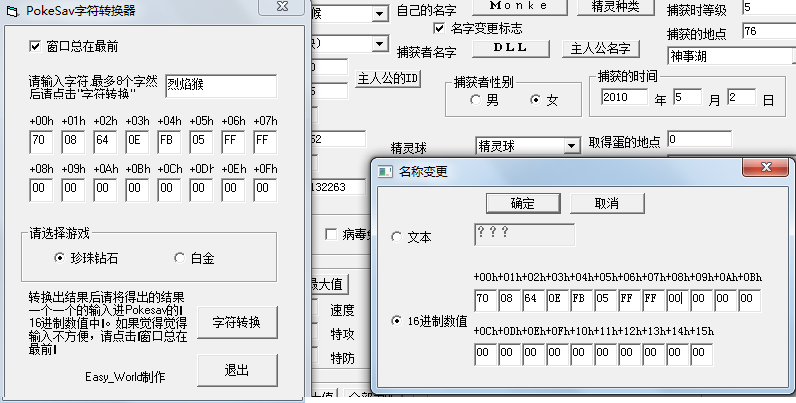Click the +08h field in converter window
This screenshot has height=403, width=796.
(41, 190)
